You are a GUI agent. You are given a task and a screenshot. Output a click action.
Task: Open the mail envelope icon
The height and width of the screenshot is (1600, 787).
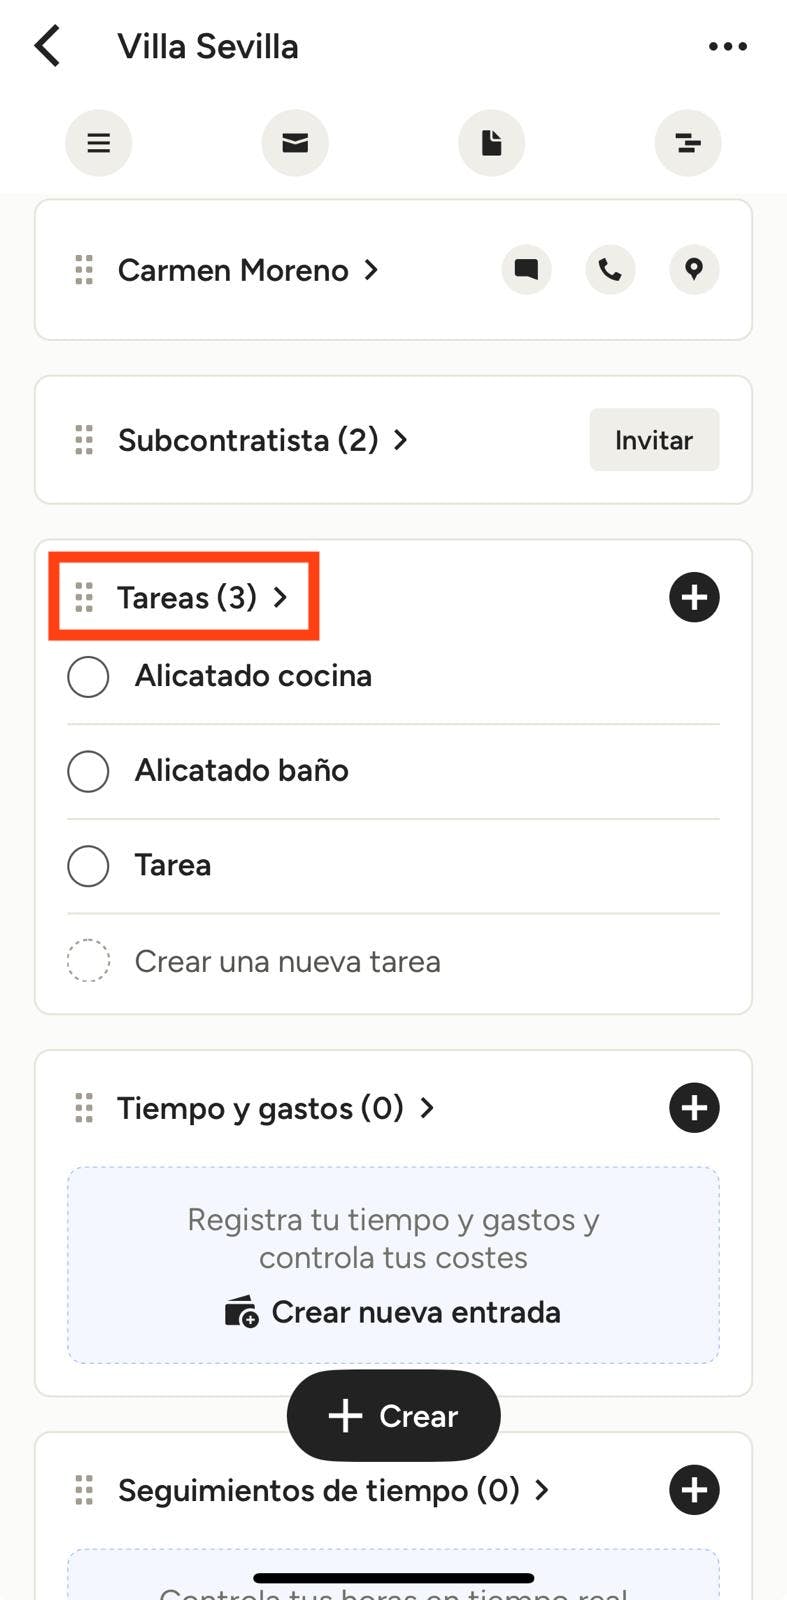coord(295,143)
